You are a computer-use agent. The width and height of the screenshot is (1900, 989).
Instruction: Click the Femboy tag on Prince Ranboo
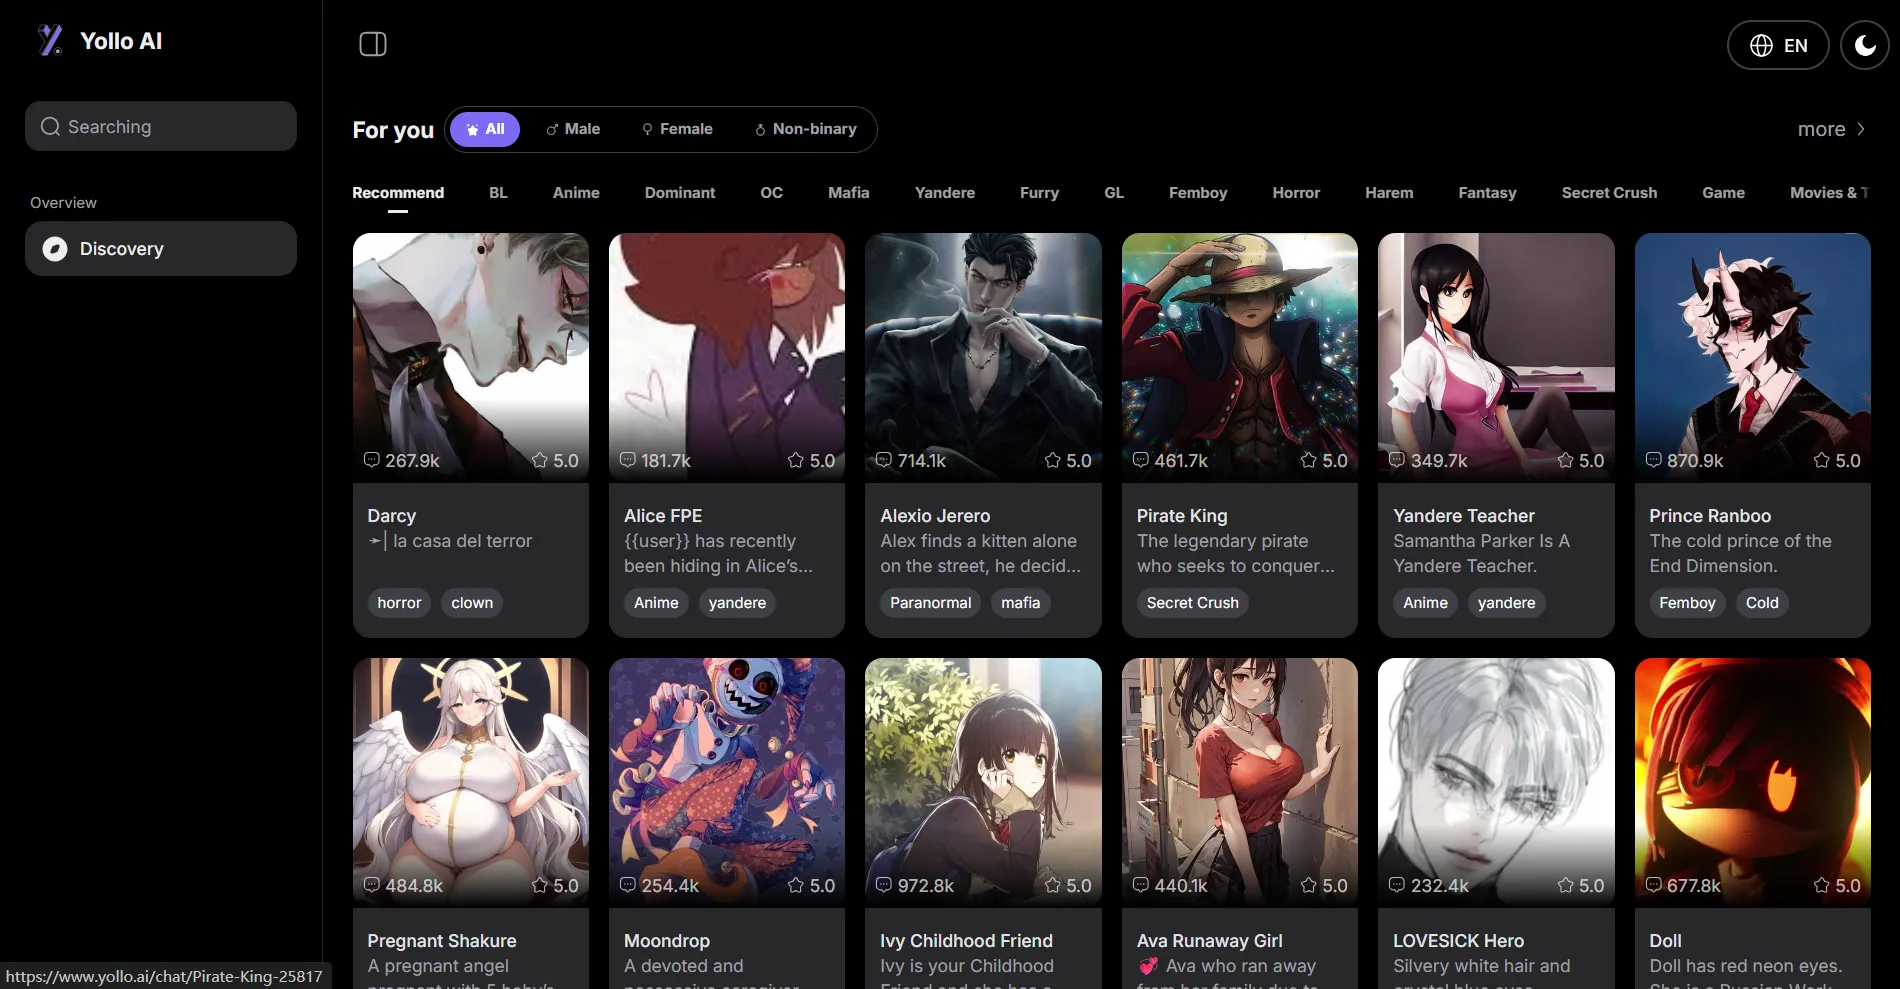coord(1687,603)
